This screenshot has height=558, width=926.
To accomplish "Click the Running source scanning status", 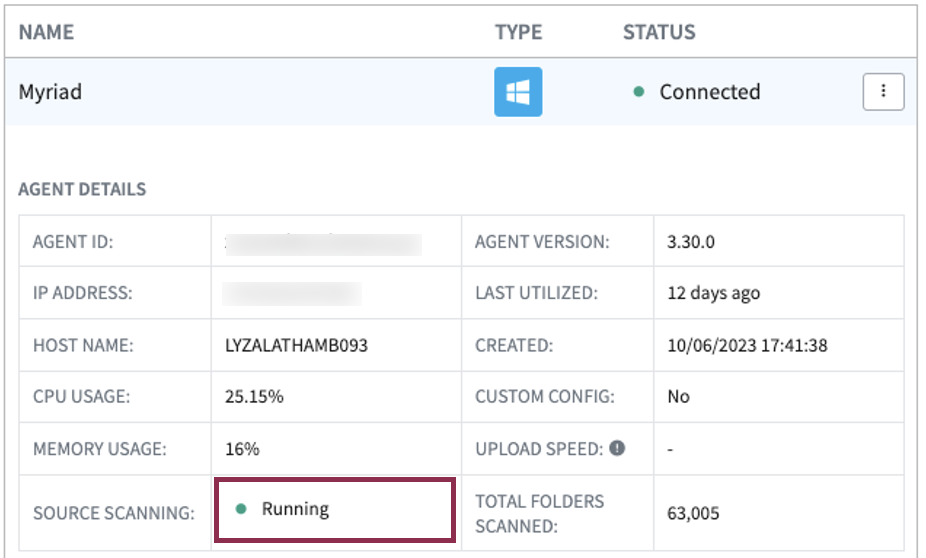I will (295, 509).
